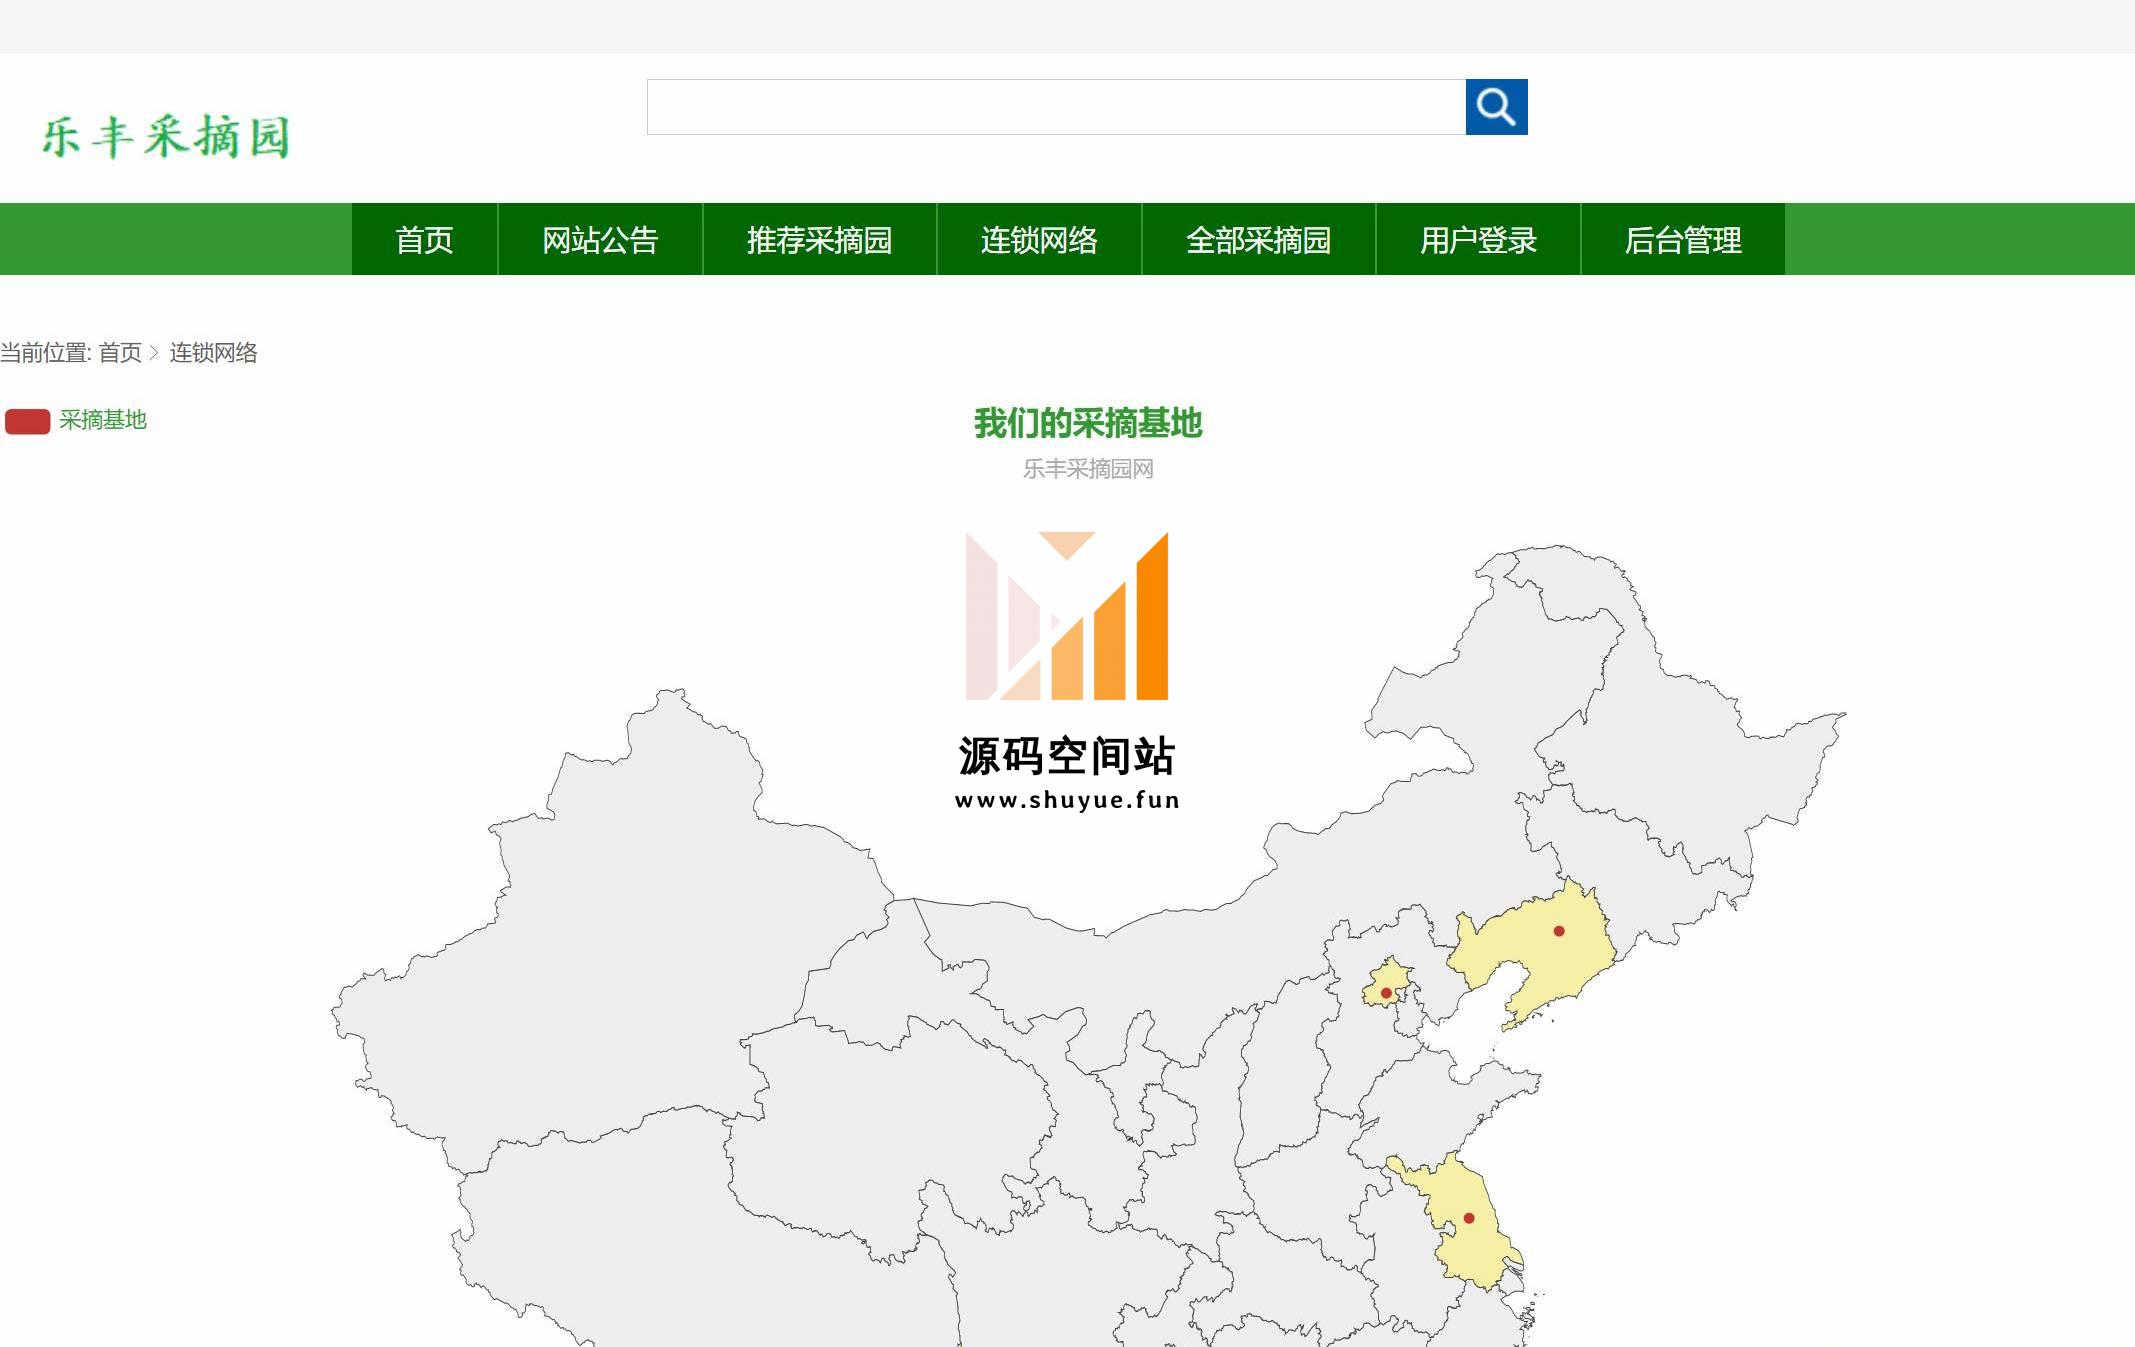Click the 我们的采摘基地 chart title
The height and width of the screenshot is (1347, 2135).
click(x=1088, y=424)
